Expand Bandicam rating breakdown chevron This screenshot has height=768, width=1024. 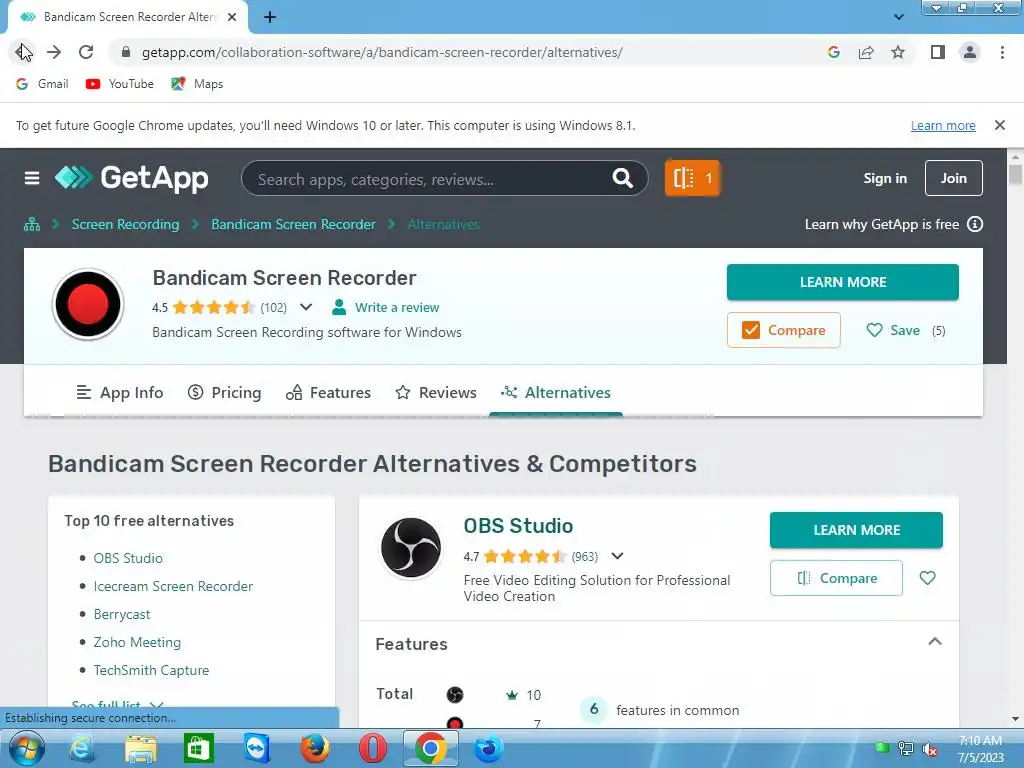pyautogui.click(x=306, y=307)
